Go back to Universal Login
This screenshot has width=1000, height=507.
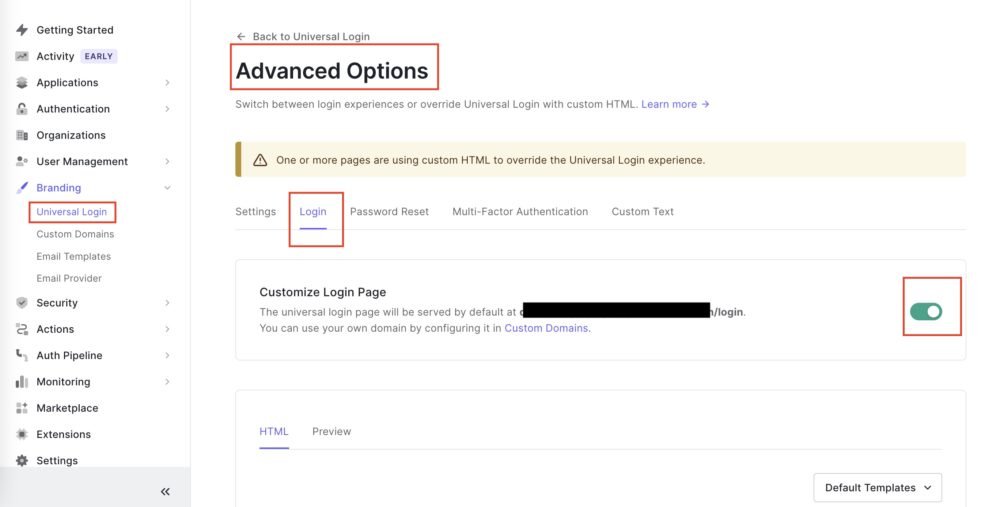tap(311, 36)
